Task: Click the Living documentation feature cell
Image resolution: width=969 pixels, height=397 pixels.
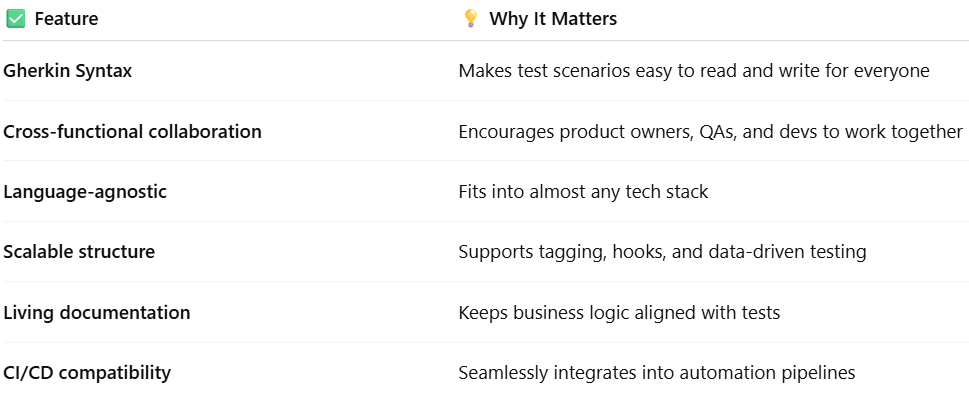Action: tap(96, 312)
